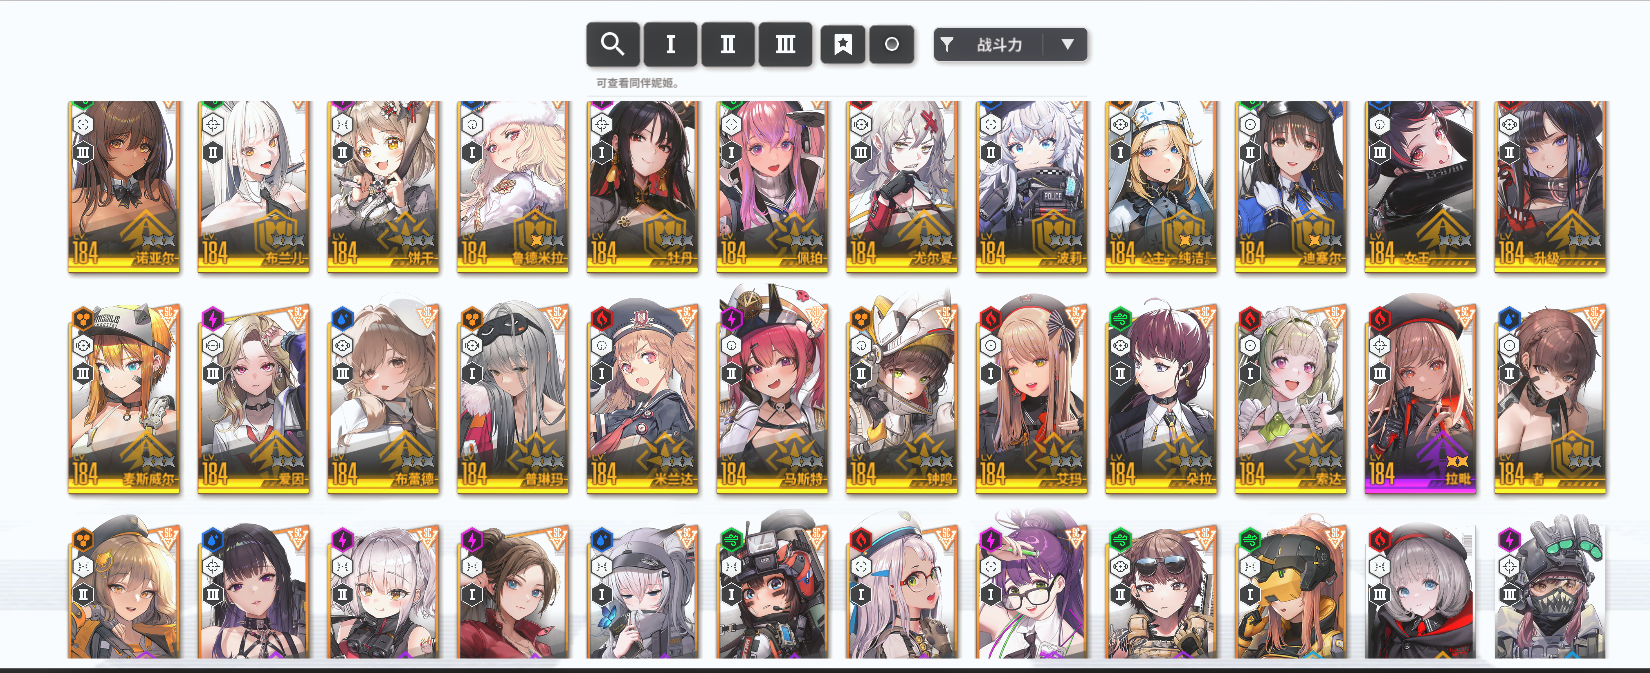The image size is (1650, 673).
Task: Select the 诺亚尔 character card
Action: (124, 186)
